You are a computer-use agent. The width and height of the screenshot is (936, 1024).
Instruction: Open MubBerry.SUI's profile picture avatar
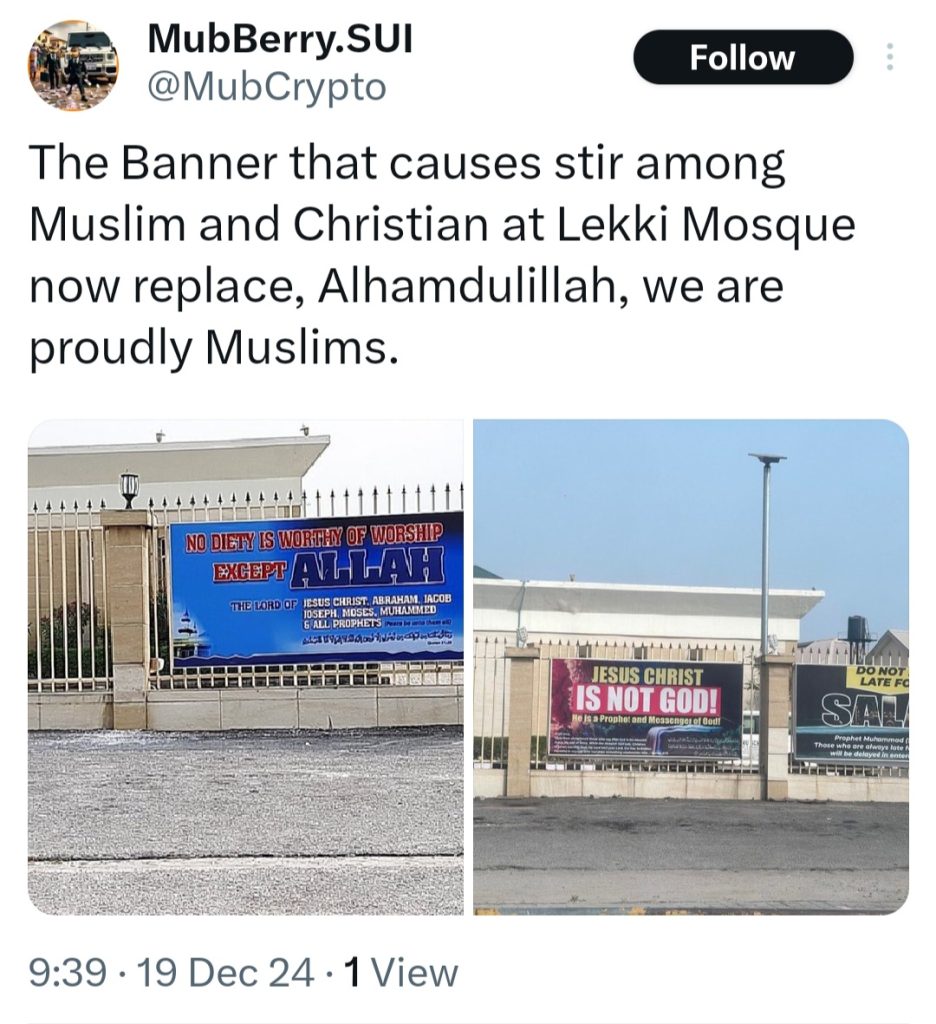[74, 64]
